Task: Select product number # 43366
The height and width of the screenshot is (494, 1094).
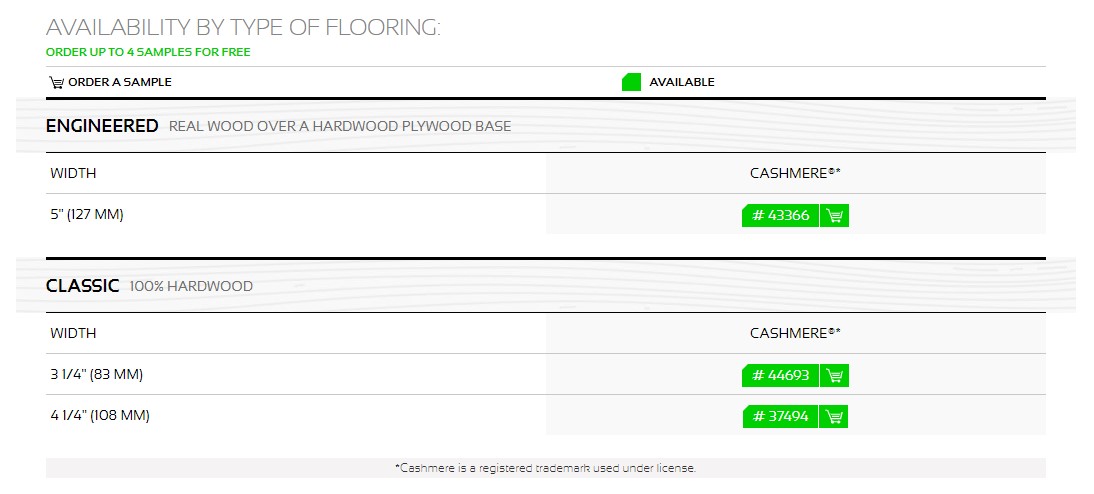Action: point(780,216)
